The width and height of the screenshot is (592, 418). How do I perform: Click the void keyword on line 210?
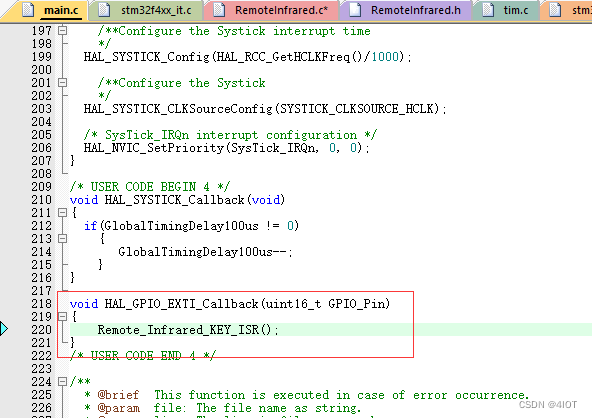84,200
